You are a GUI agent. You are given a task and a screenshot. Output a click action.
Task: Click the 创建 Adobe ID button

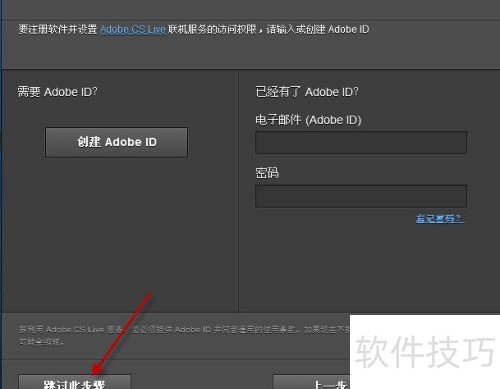(117, 142)
